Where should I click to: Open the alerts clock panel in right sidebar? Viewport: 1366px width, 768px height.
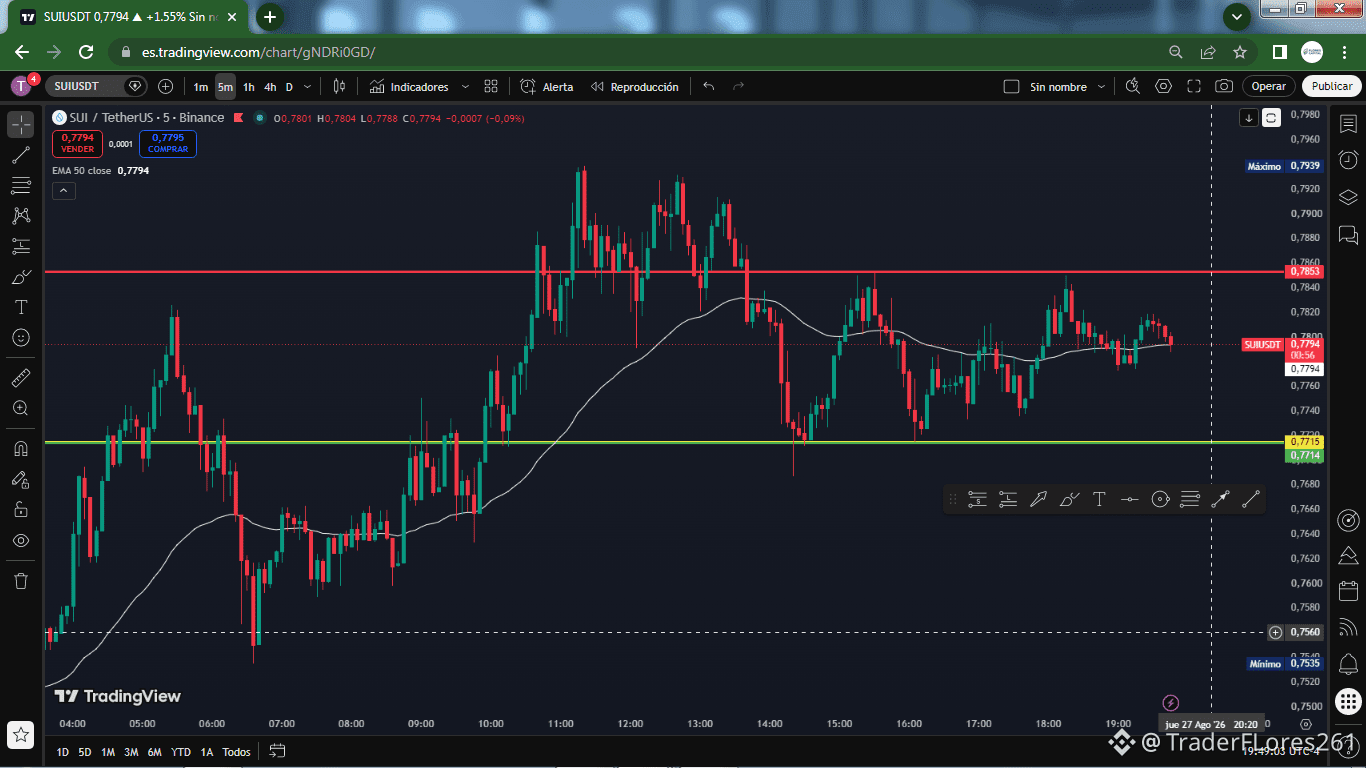[1348, 160]
